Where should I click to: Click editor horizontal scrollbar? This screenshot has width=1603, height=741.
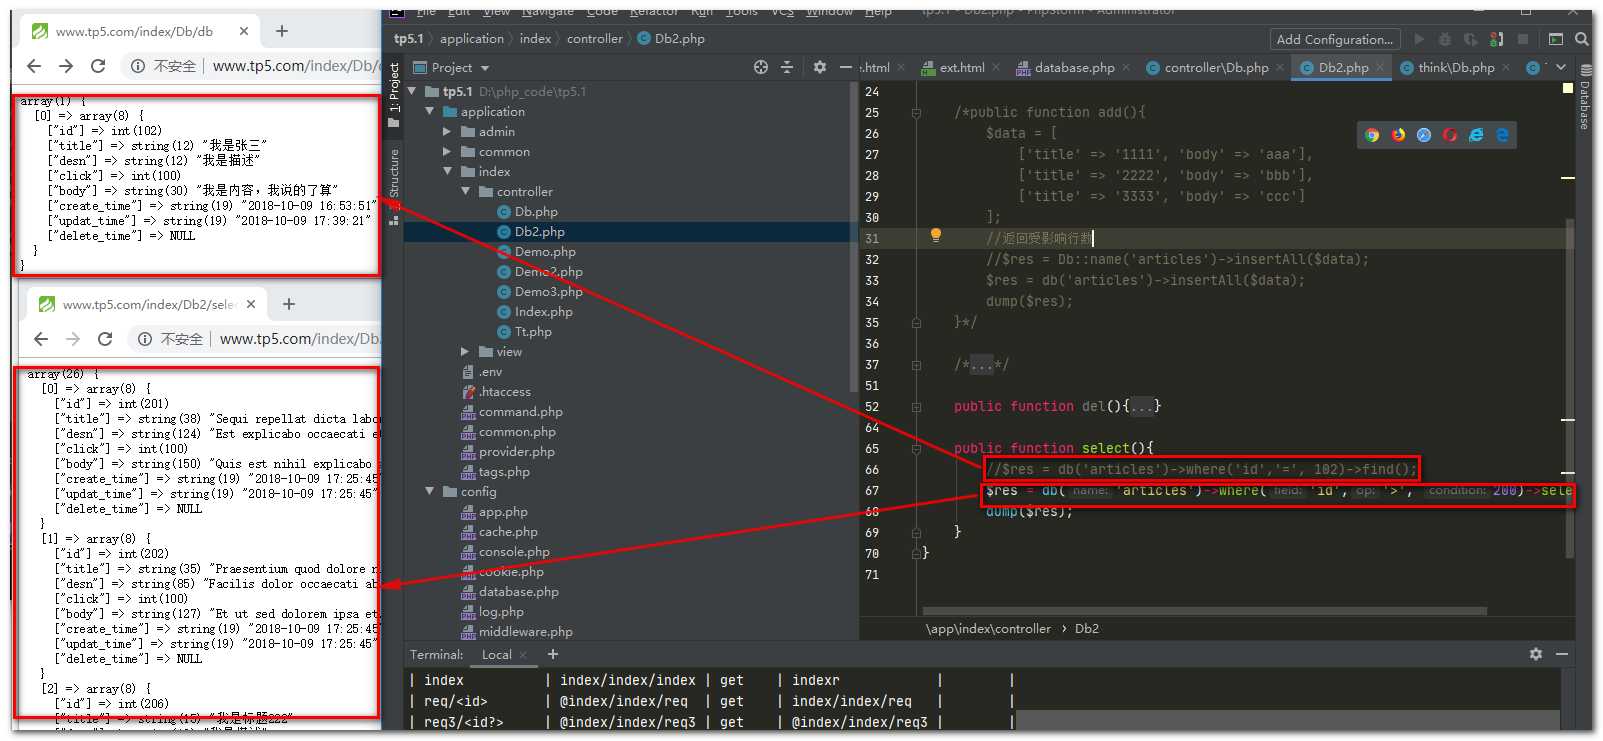point(1204,610)
